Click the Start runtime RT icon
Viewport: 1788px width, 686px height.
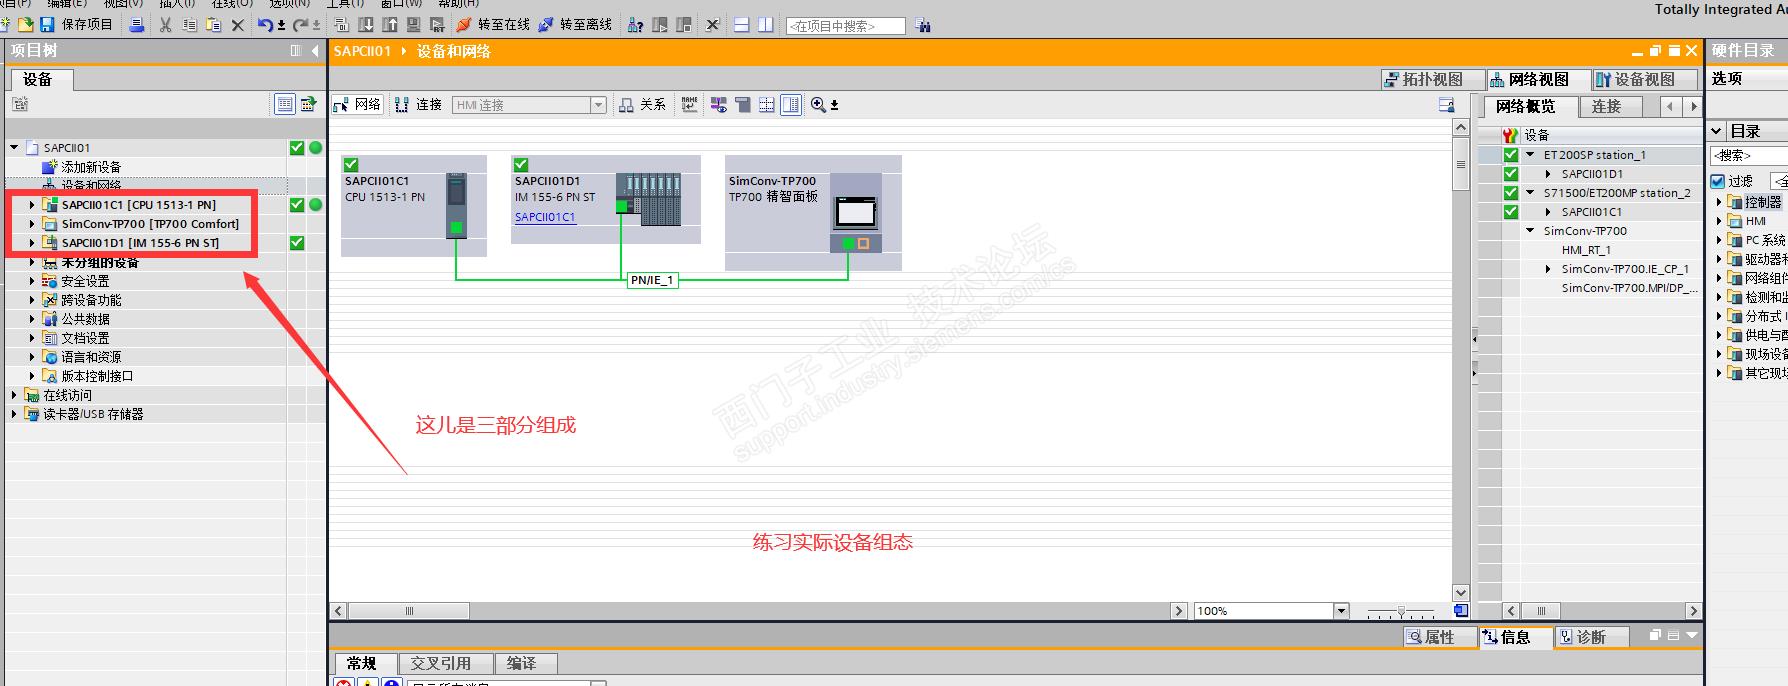[x=437, y=25]
